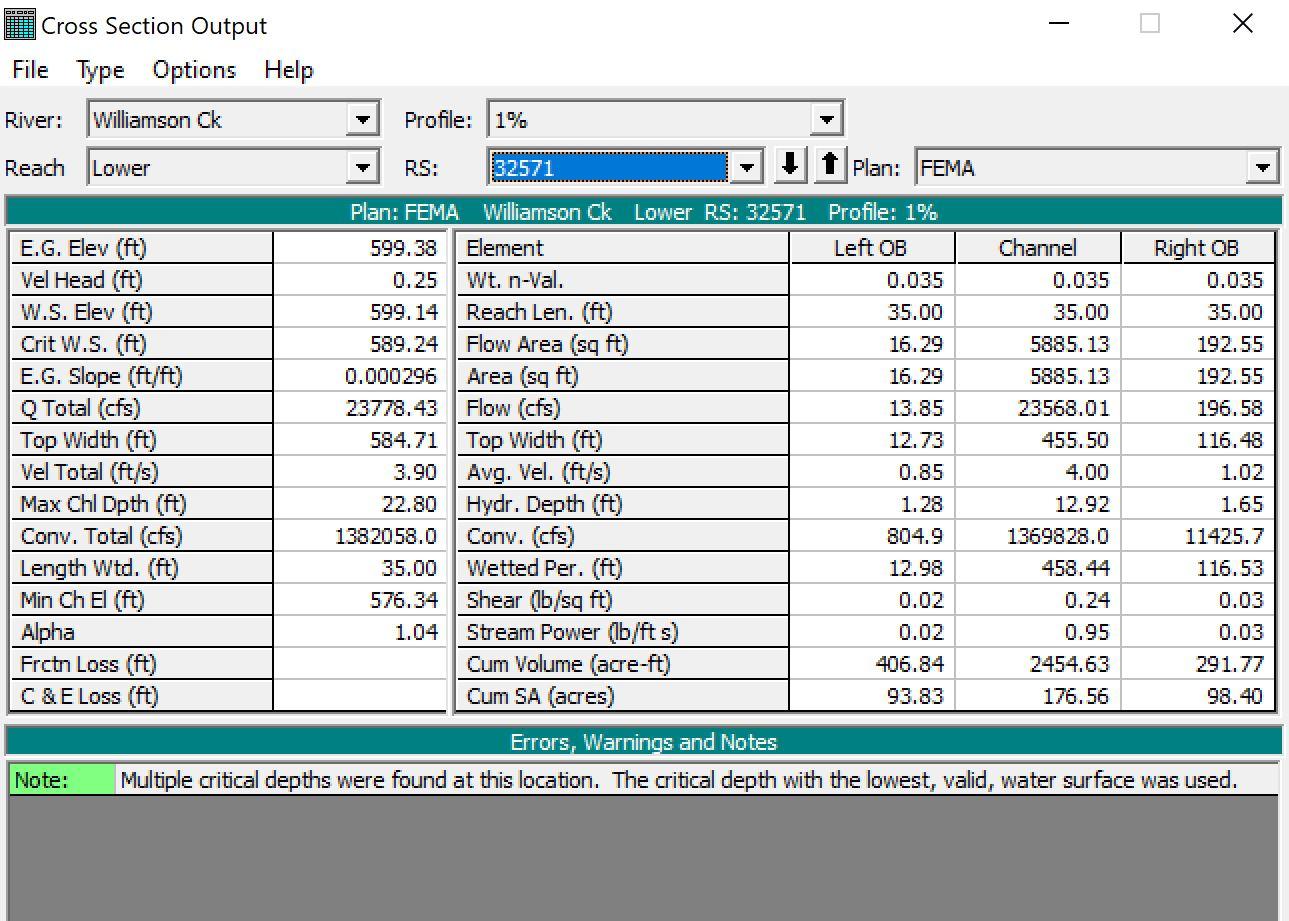Select the Channel Avg. Vel. value 4.00
The image size is (1289, 921).
tap(1039, 472)
